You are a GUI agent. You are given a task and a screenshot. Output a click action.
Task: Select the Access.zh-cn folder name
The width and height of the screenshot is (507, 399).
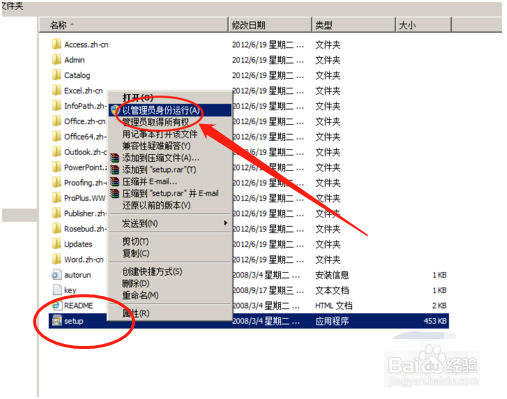86,44
